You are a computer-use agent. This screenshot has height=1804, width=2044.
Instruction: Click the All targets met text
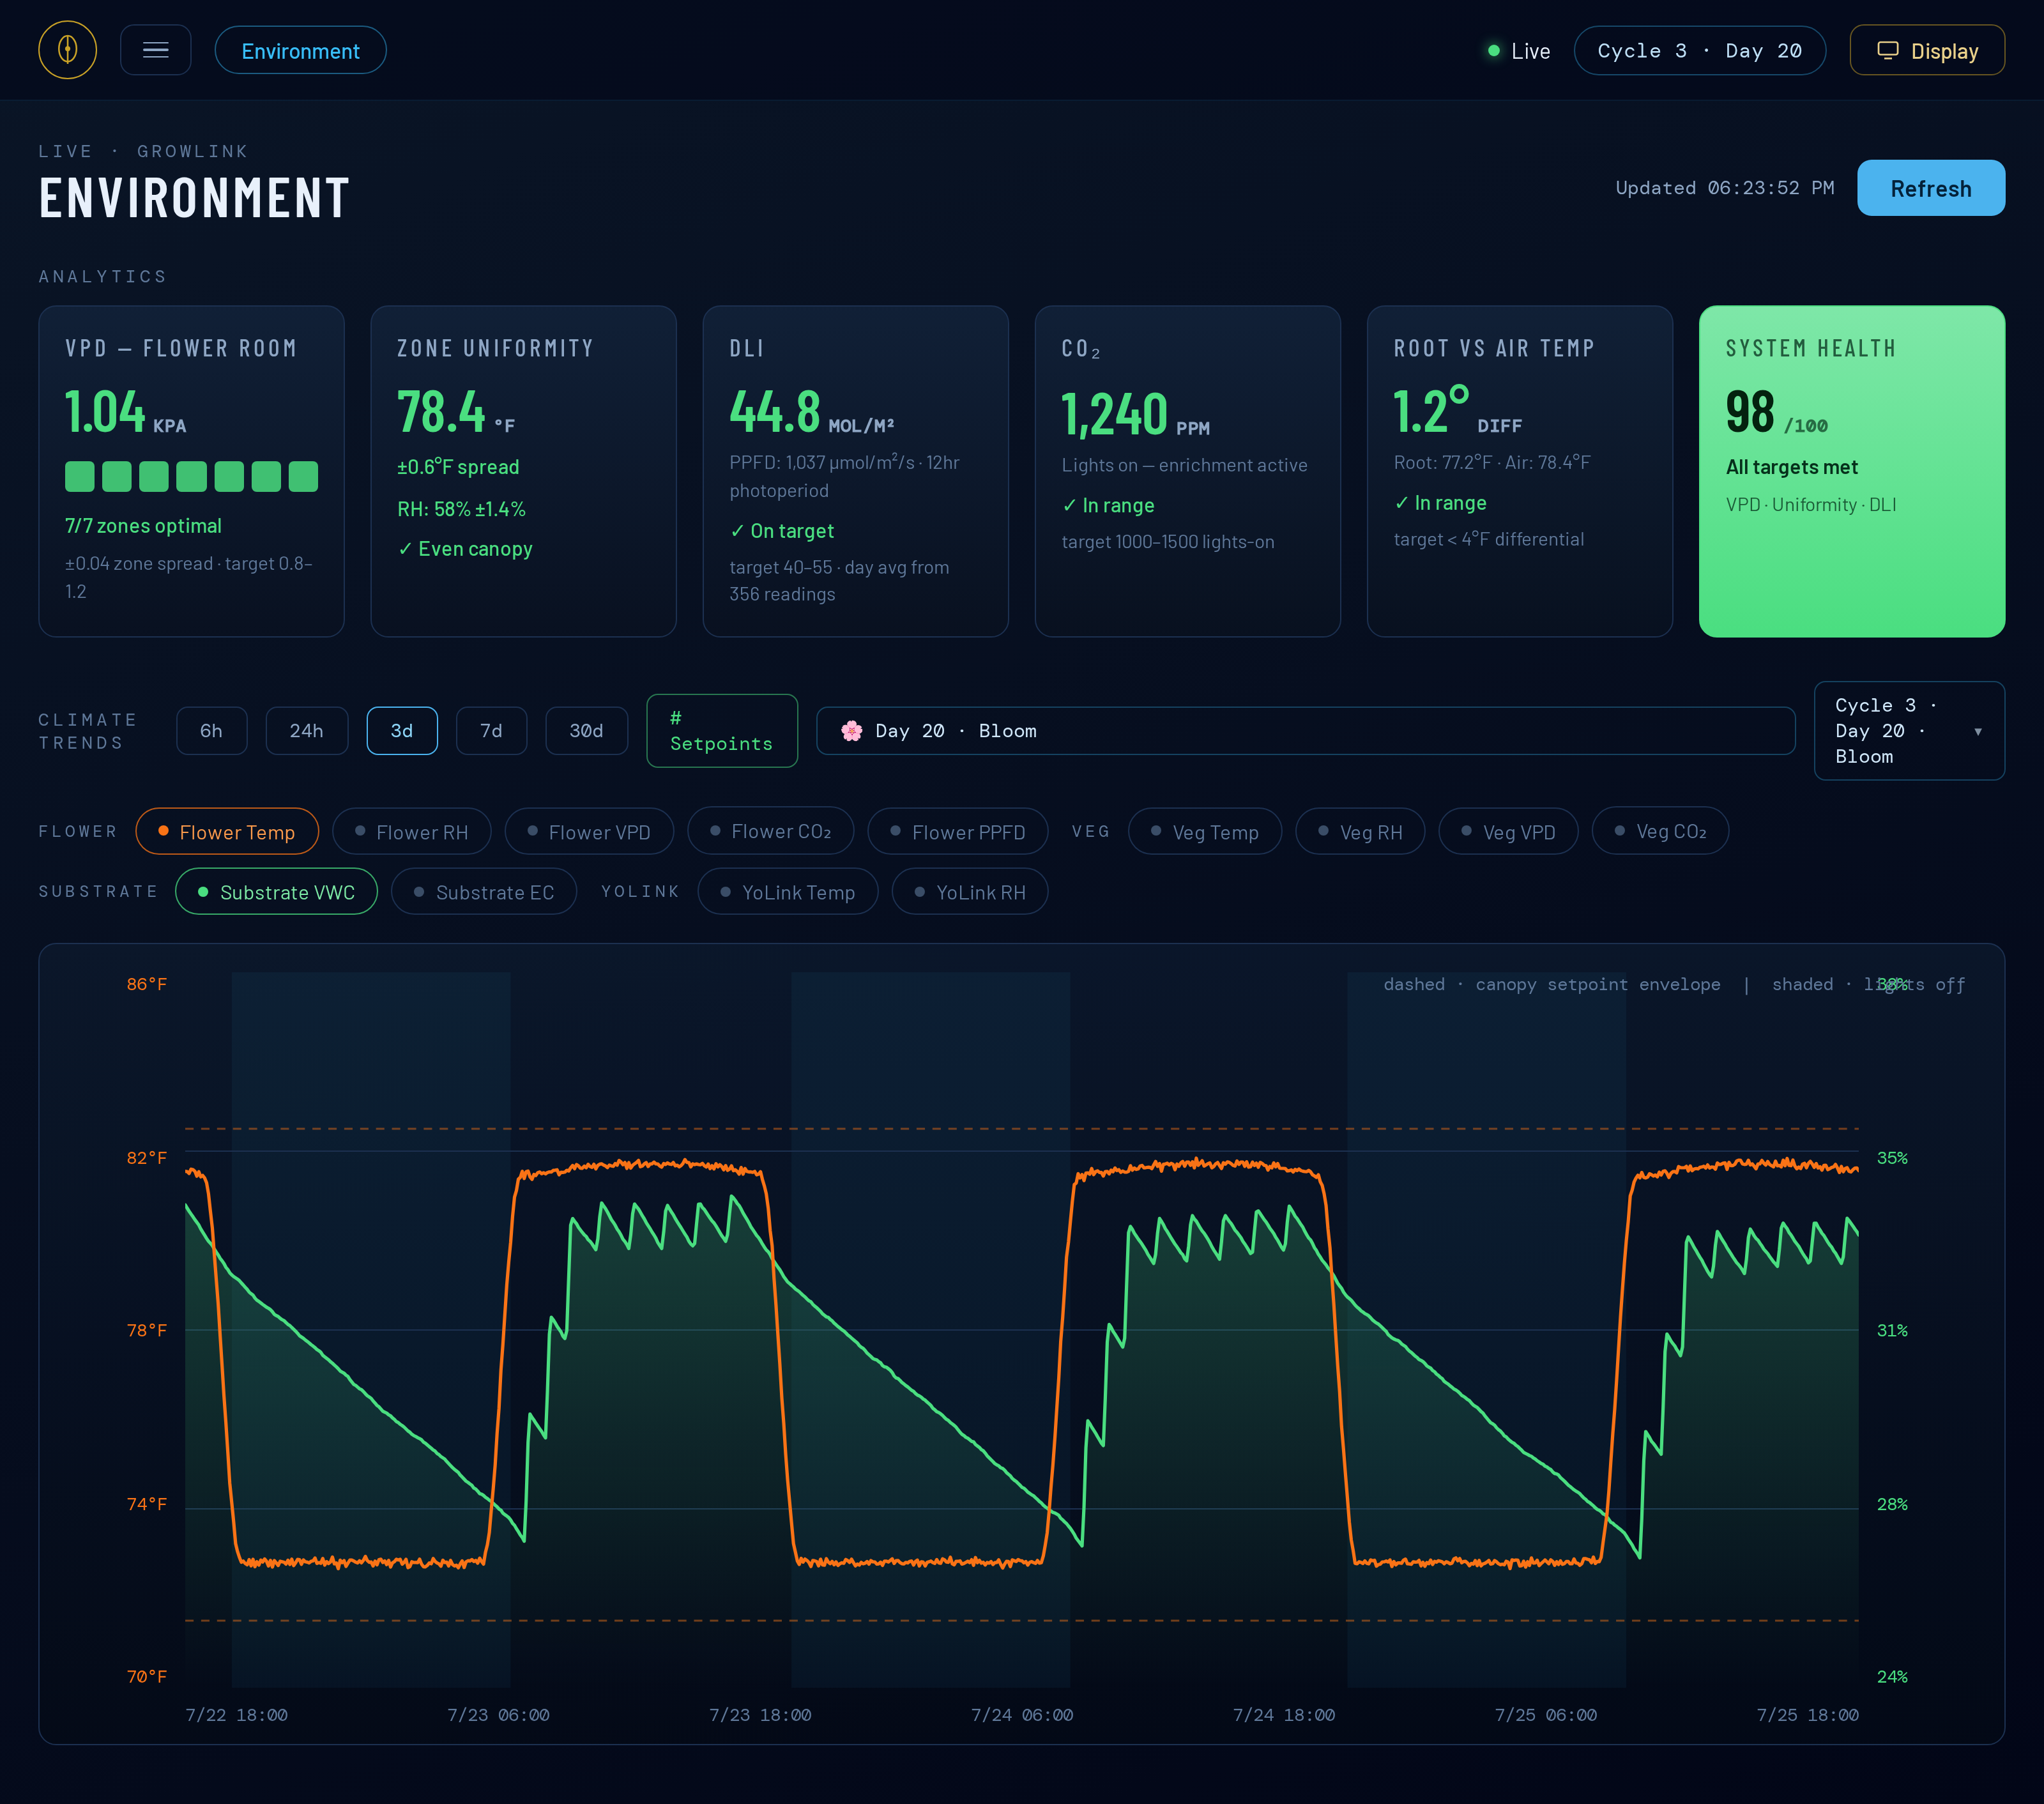(1792, 467)
